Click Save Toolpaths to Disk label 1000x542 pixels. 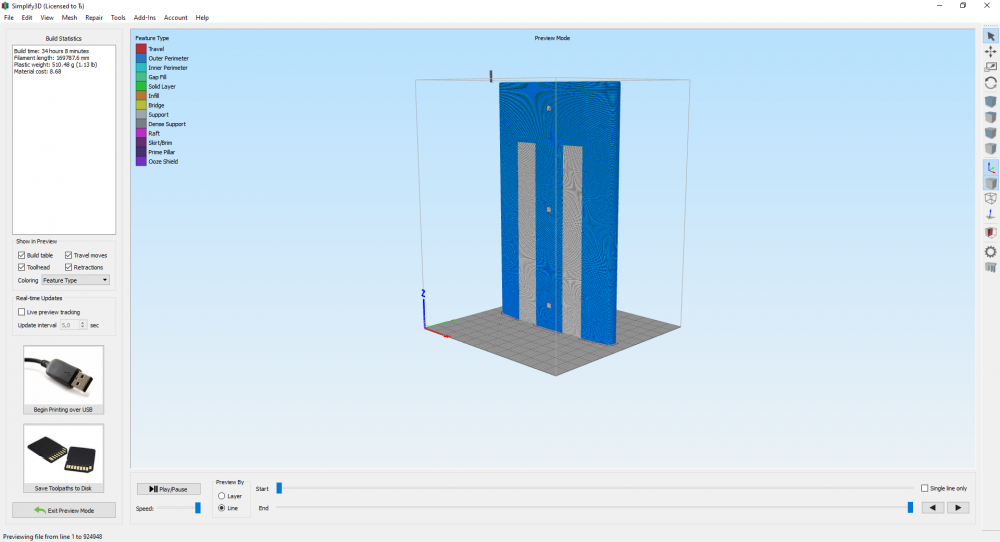(63, 488)
